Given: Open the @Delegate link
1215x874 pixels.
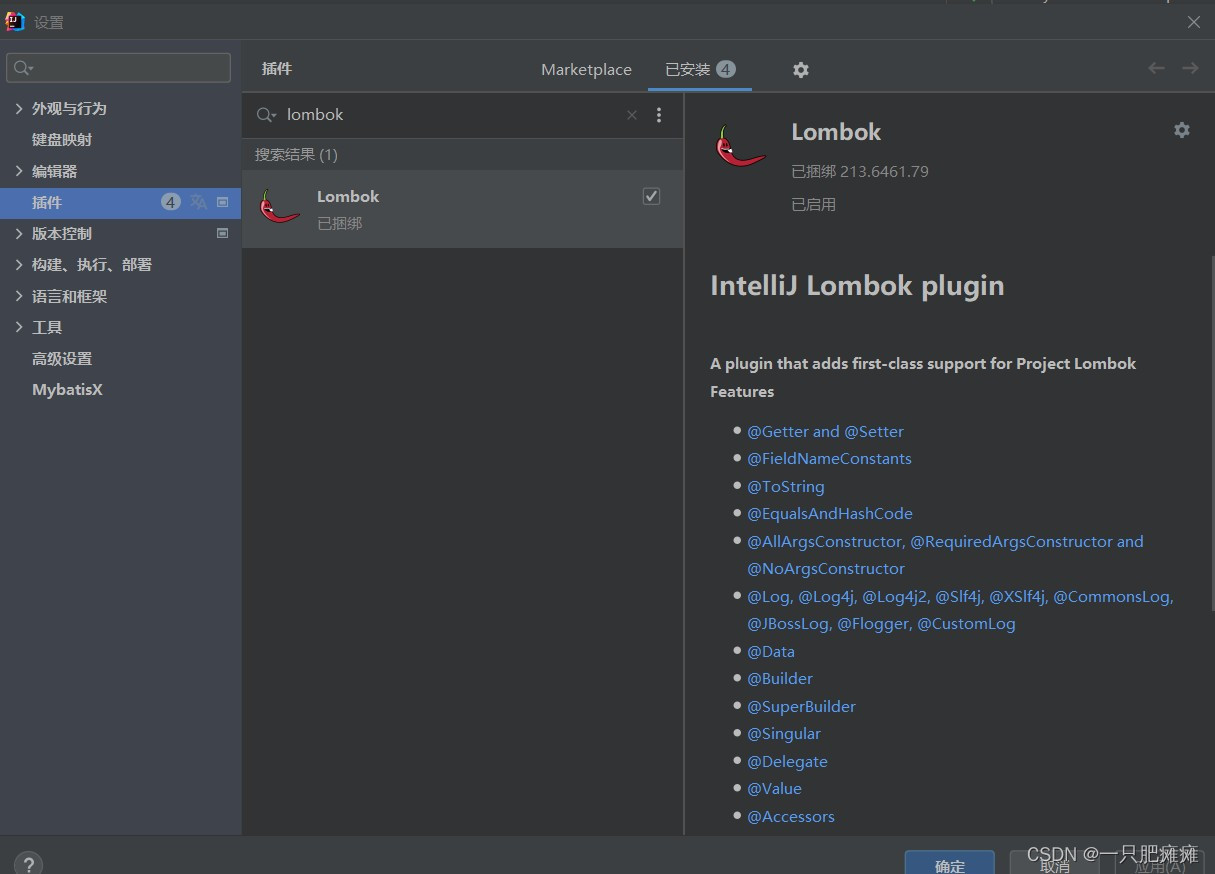Looking at the screenshot, I should pos(787,761).
